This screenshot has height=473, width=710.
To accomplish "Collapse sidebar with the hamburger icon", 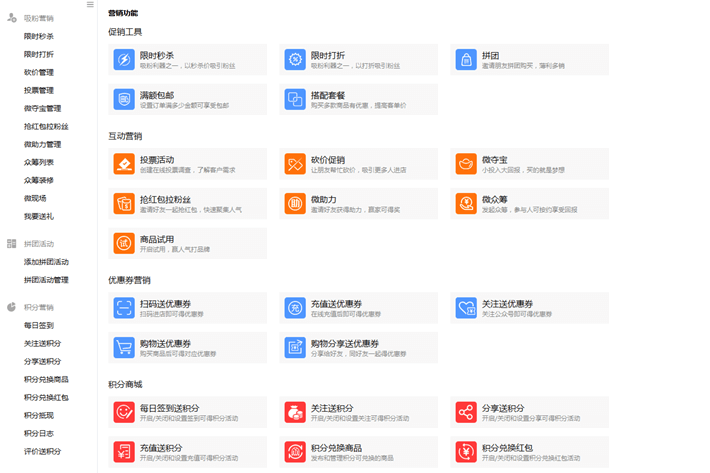I will pos(90,5).
